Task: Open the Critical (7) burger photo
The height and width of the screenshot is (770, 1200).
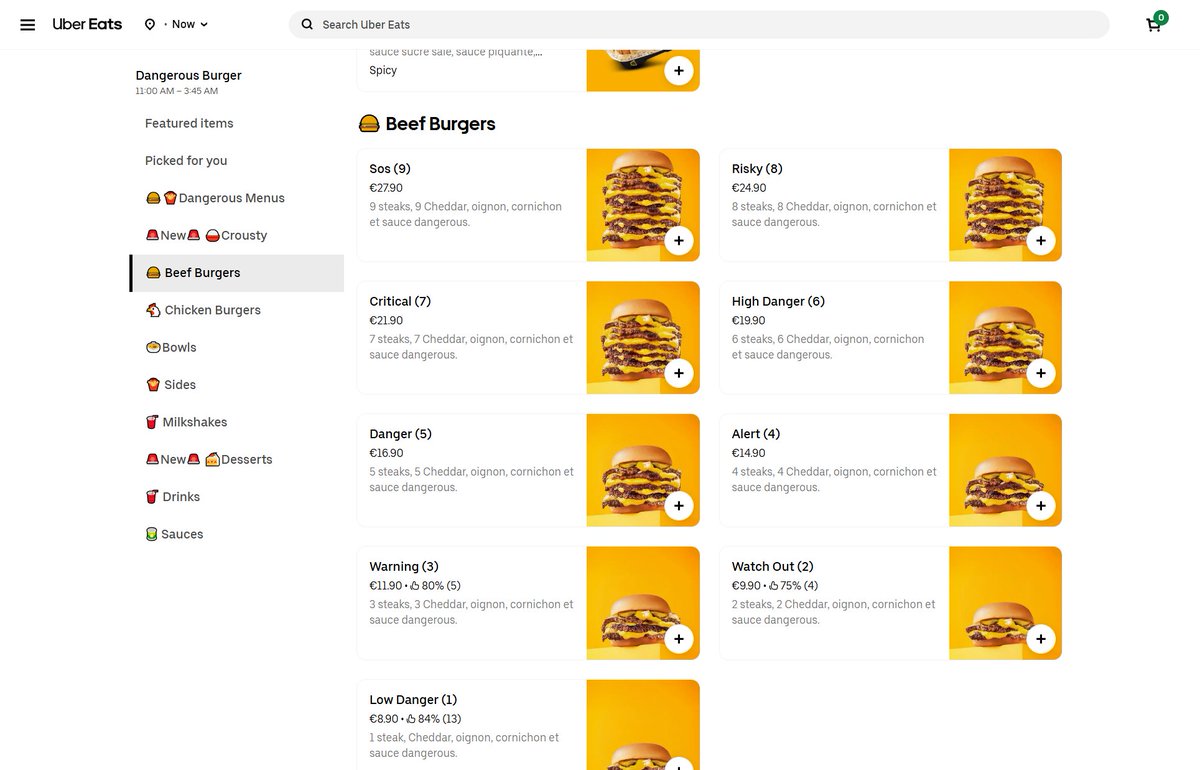Action: click(643, 338)
